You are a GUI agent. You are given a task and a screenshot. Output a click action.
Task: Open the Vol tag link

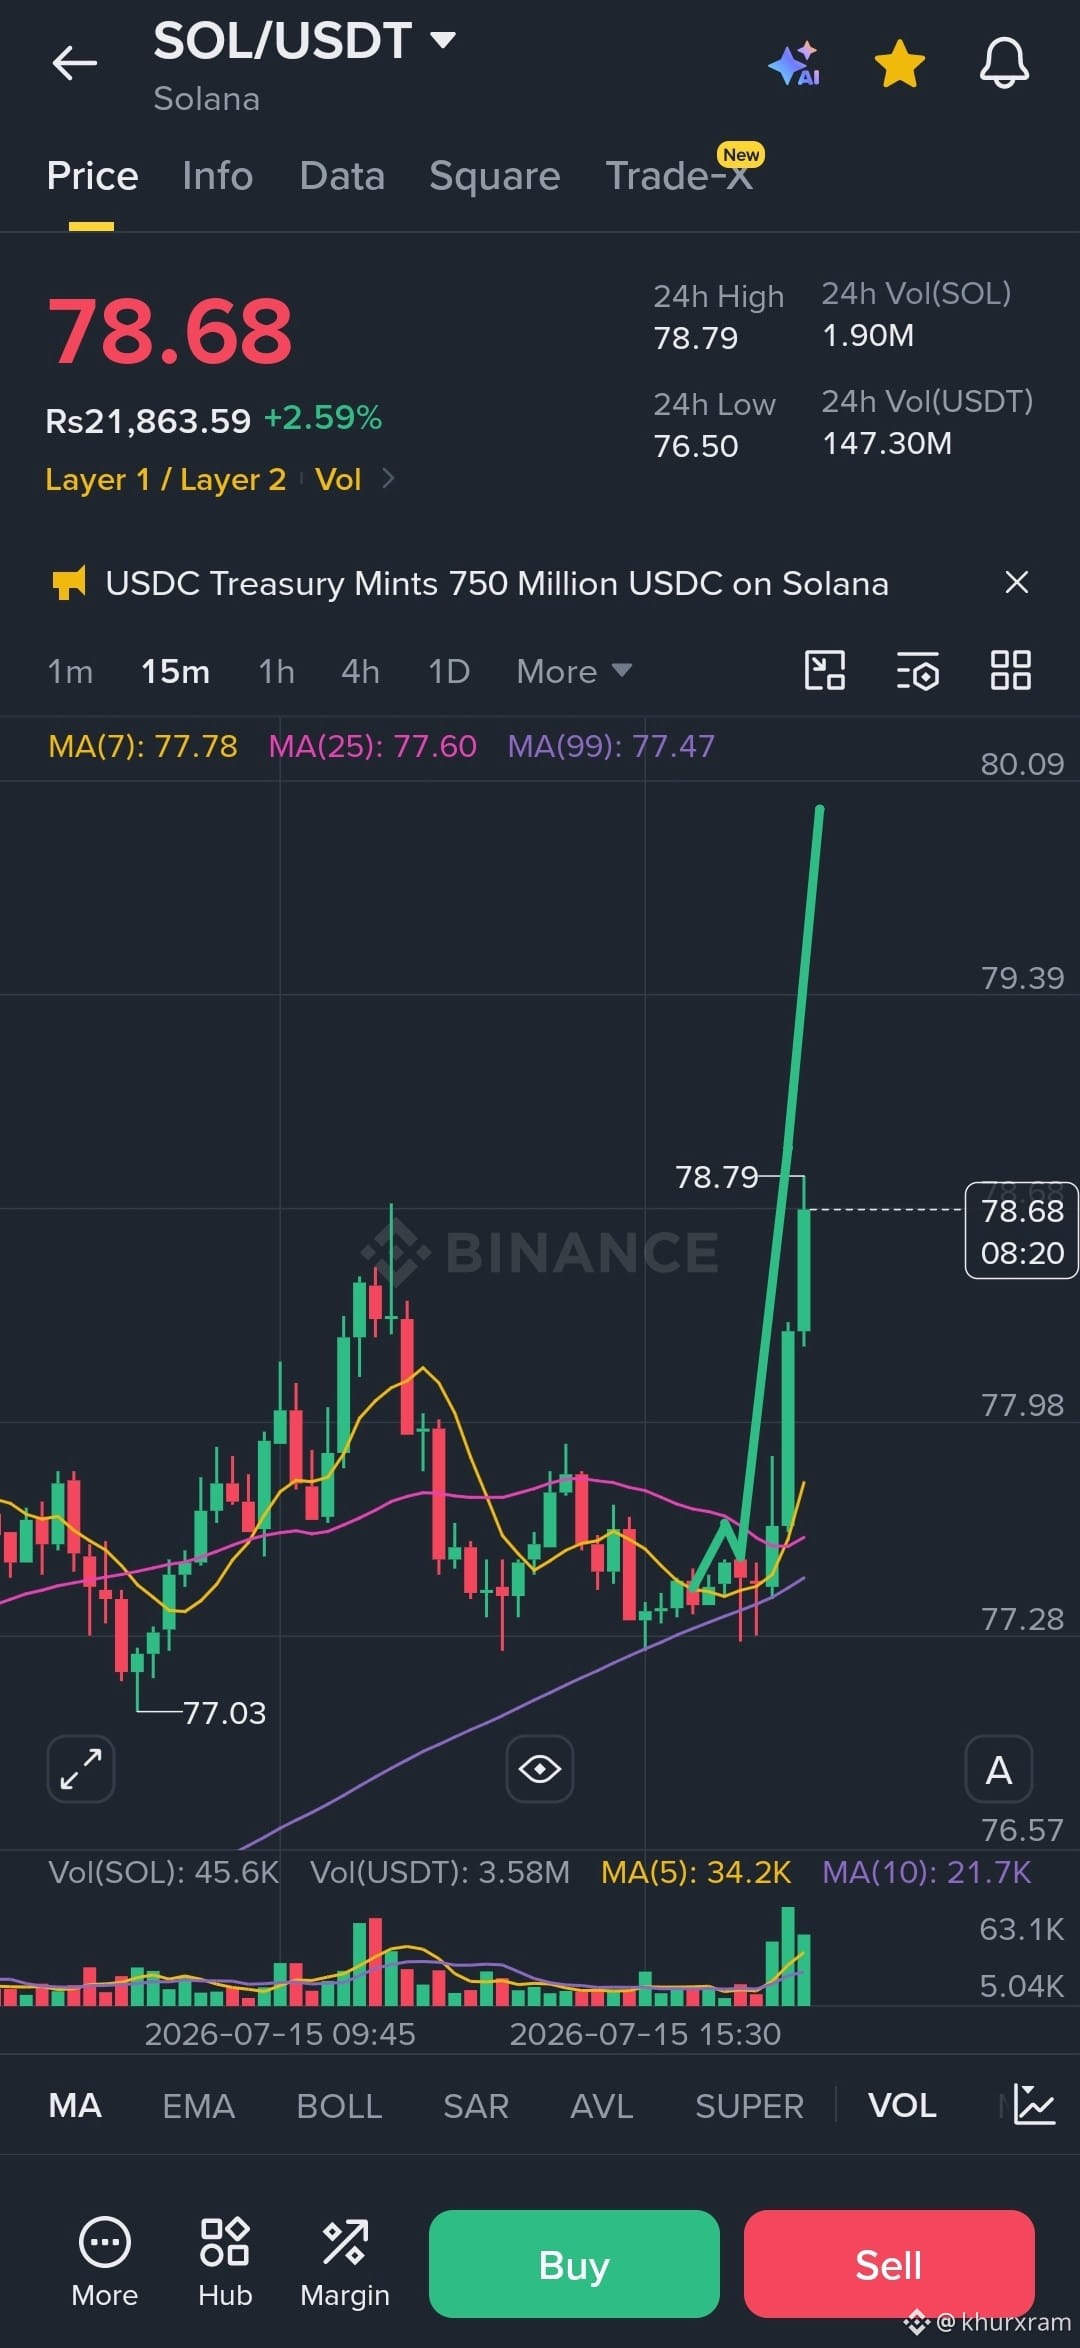pyautogui.click(x=338, y=480)
